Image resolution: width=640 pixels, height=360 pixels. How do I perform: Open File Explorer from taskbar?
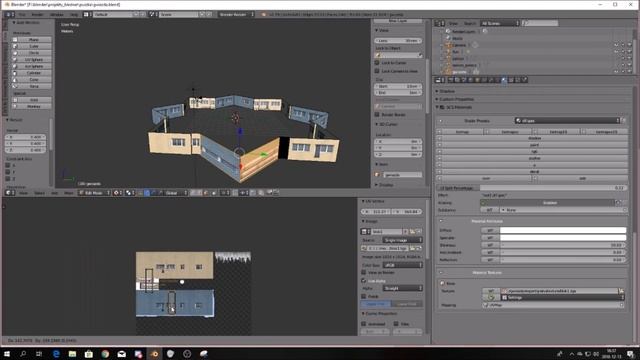click(72, 353)
